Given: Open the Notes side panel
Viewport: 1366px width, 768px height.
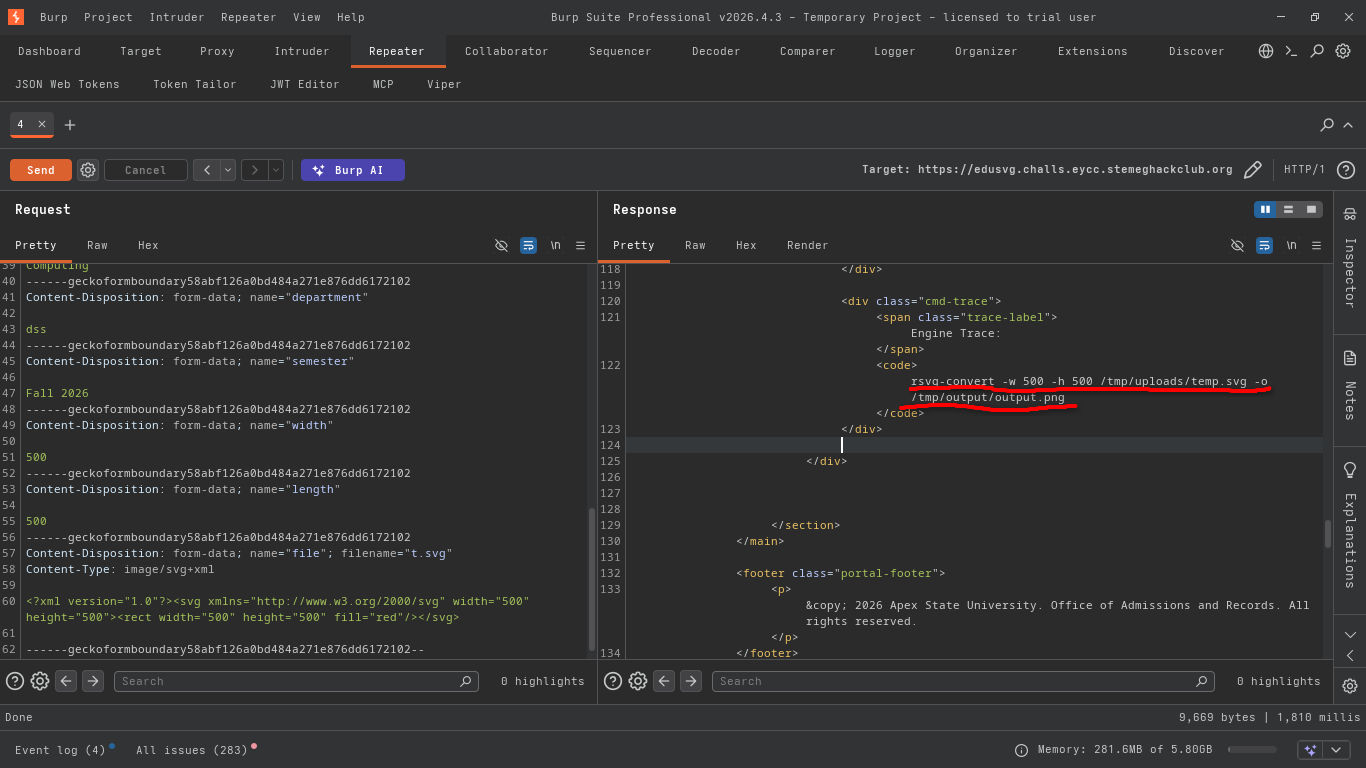Looking at the screenshot, I should pos(1350,385).
